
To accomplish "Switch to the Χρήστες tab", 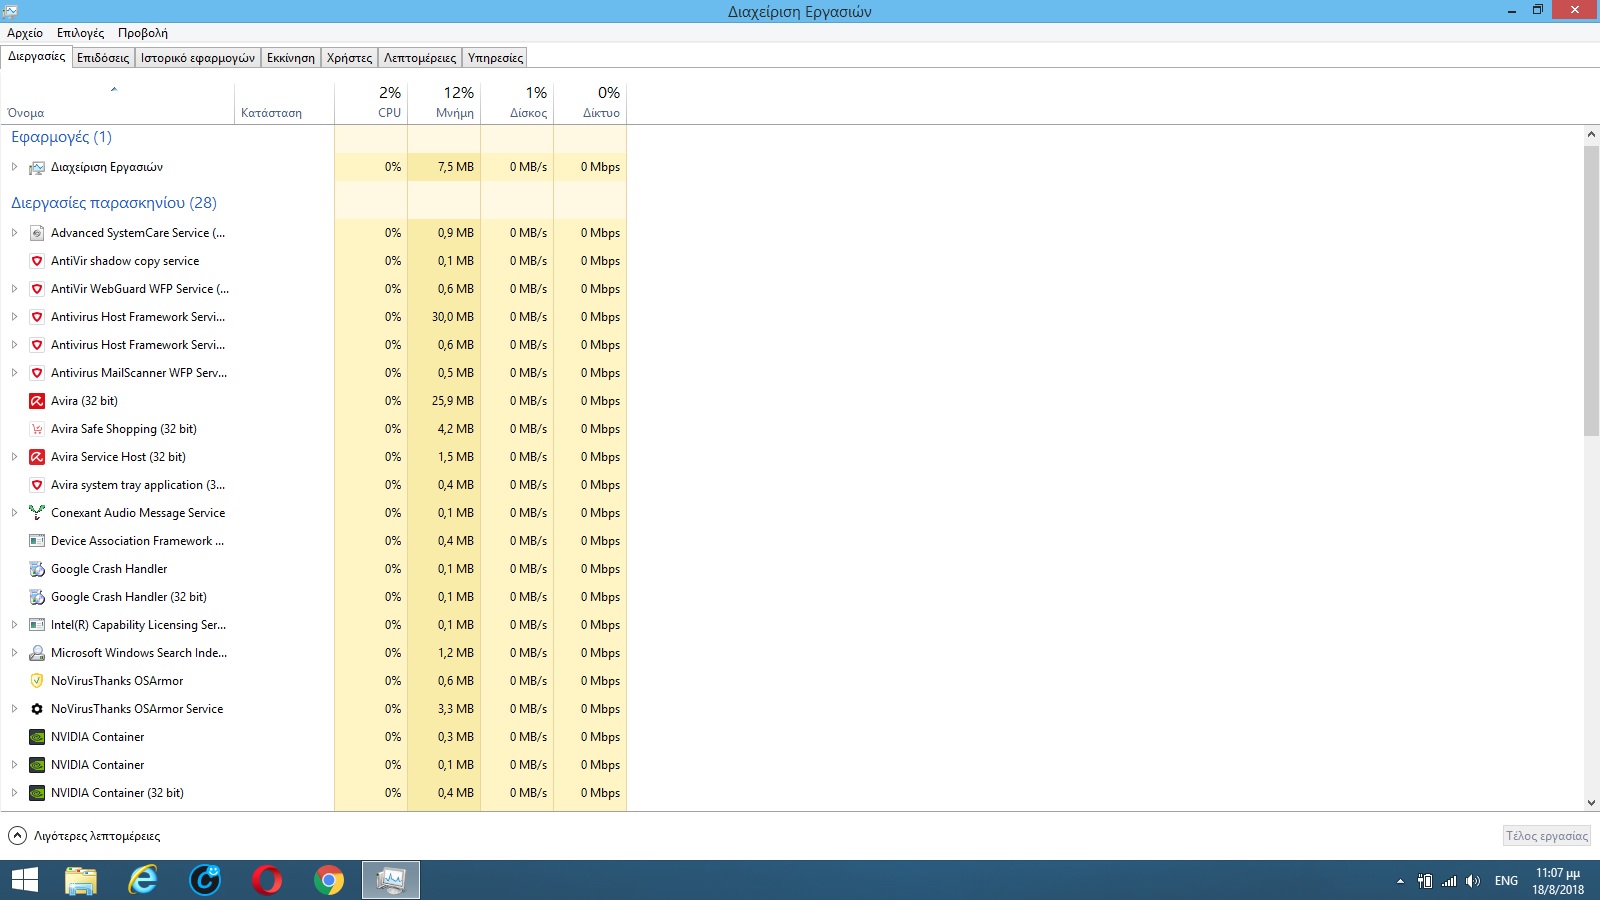I will pyautogui.click(x=350, y=58).
